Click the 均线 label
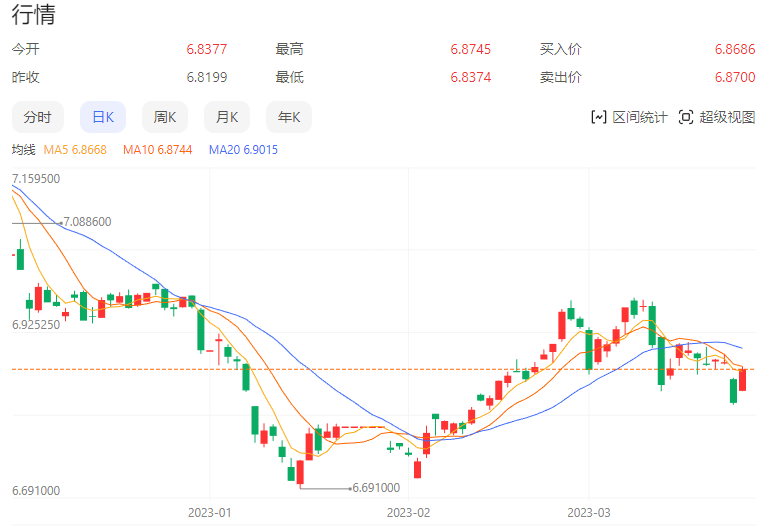This screenshot has height=527, width=772. [23, 150]
